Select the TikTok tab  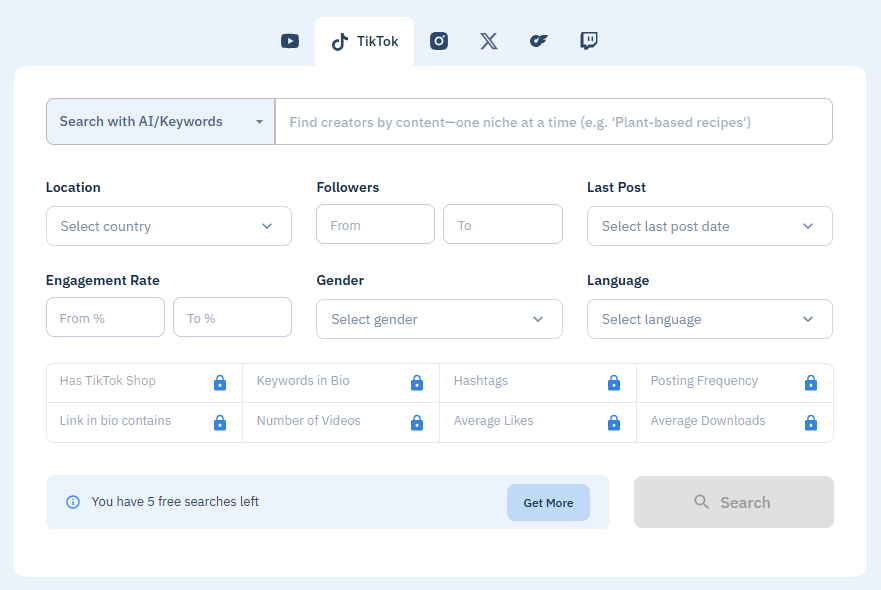(365, 41)
